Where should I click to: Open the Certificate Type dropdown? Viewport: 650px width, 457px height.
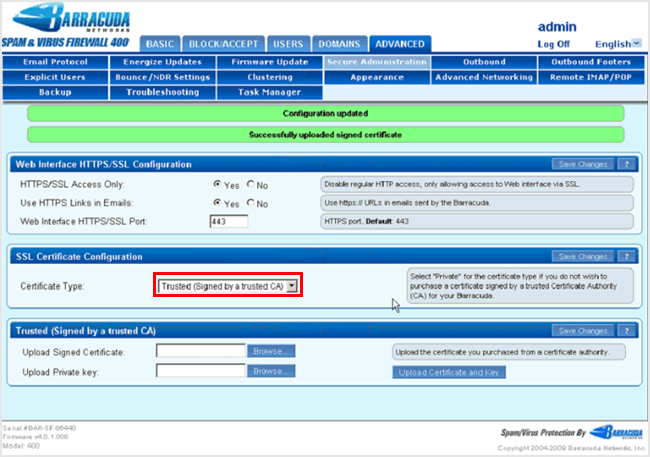291,286
